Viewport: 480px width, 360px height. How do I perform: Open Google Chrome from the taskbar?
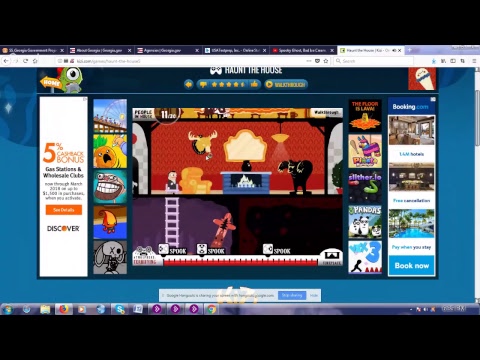pos(211,309)
